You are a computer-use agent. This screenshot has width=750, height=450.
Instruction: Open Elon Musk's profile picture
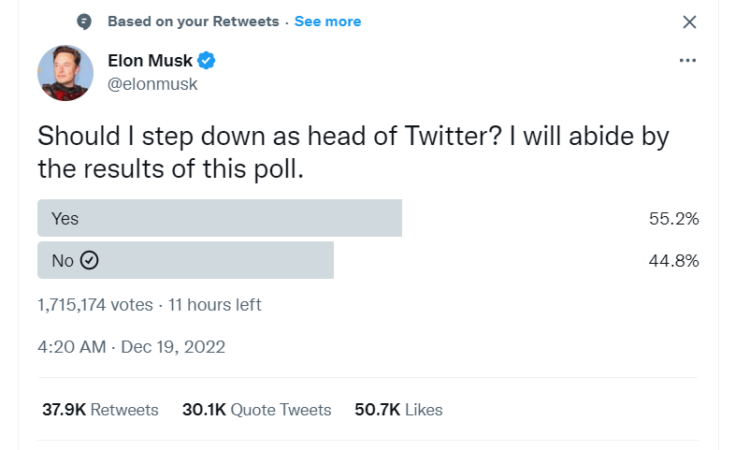[x=66, y=73]
